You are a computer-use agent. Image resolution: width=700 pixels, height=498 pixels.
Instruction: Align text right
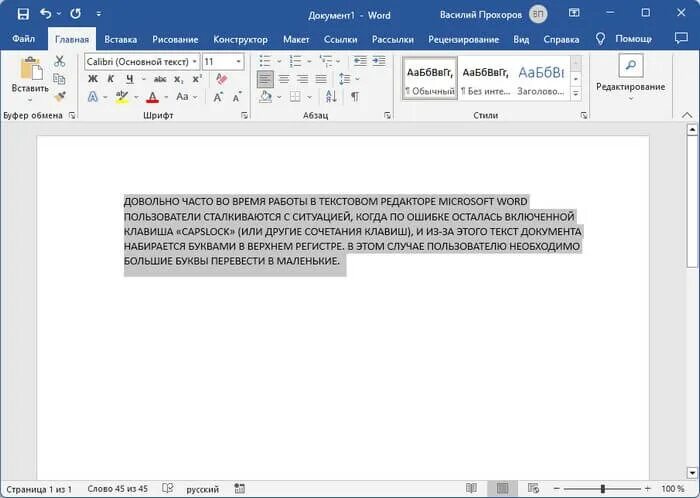[303, 79]
